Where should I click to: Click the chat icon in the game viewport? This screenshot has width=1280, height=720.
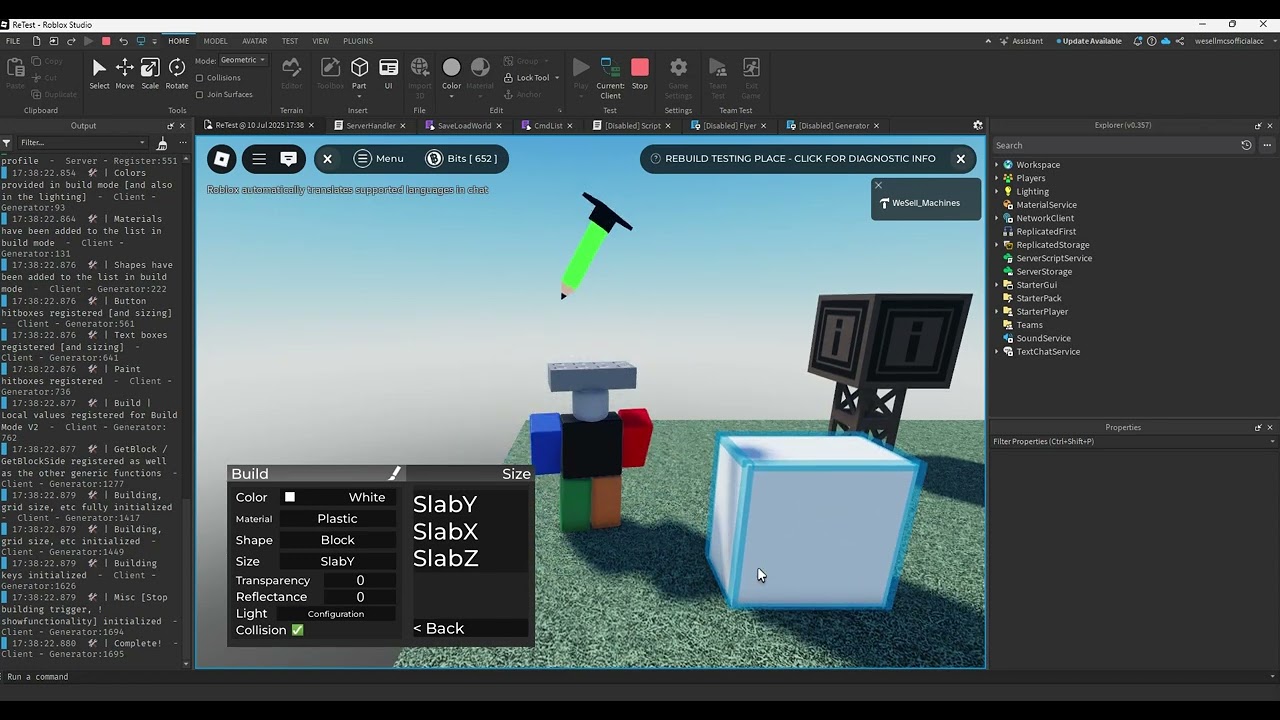pos(288,159)
